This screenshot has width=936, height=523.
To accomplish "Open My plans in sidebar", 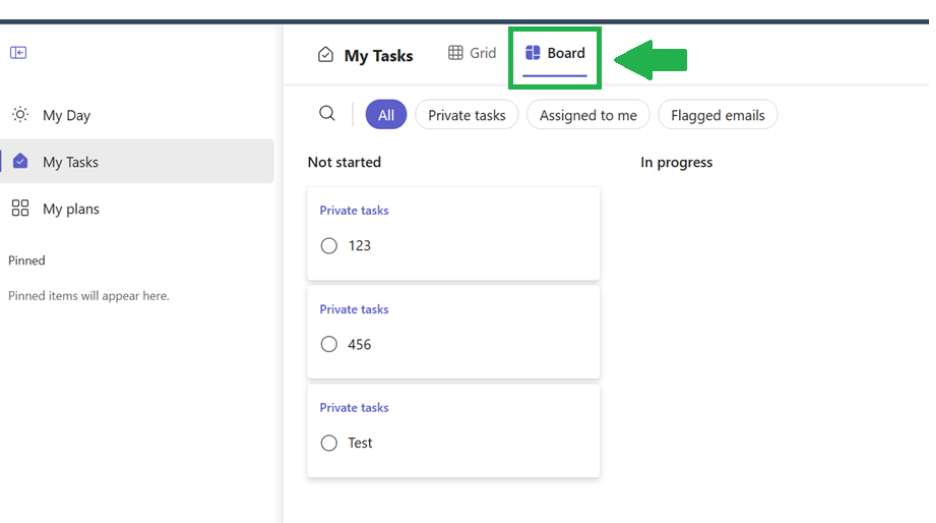I will point(137,208).
